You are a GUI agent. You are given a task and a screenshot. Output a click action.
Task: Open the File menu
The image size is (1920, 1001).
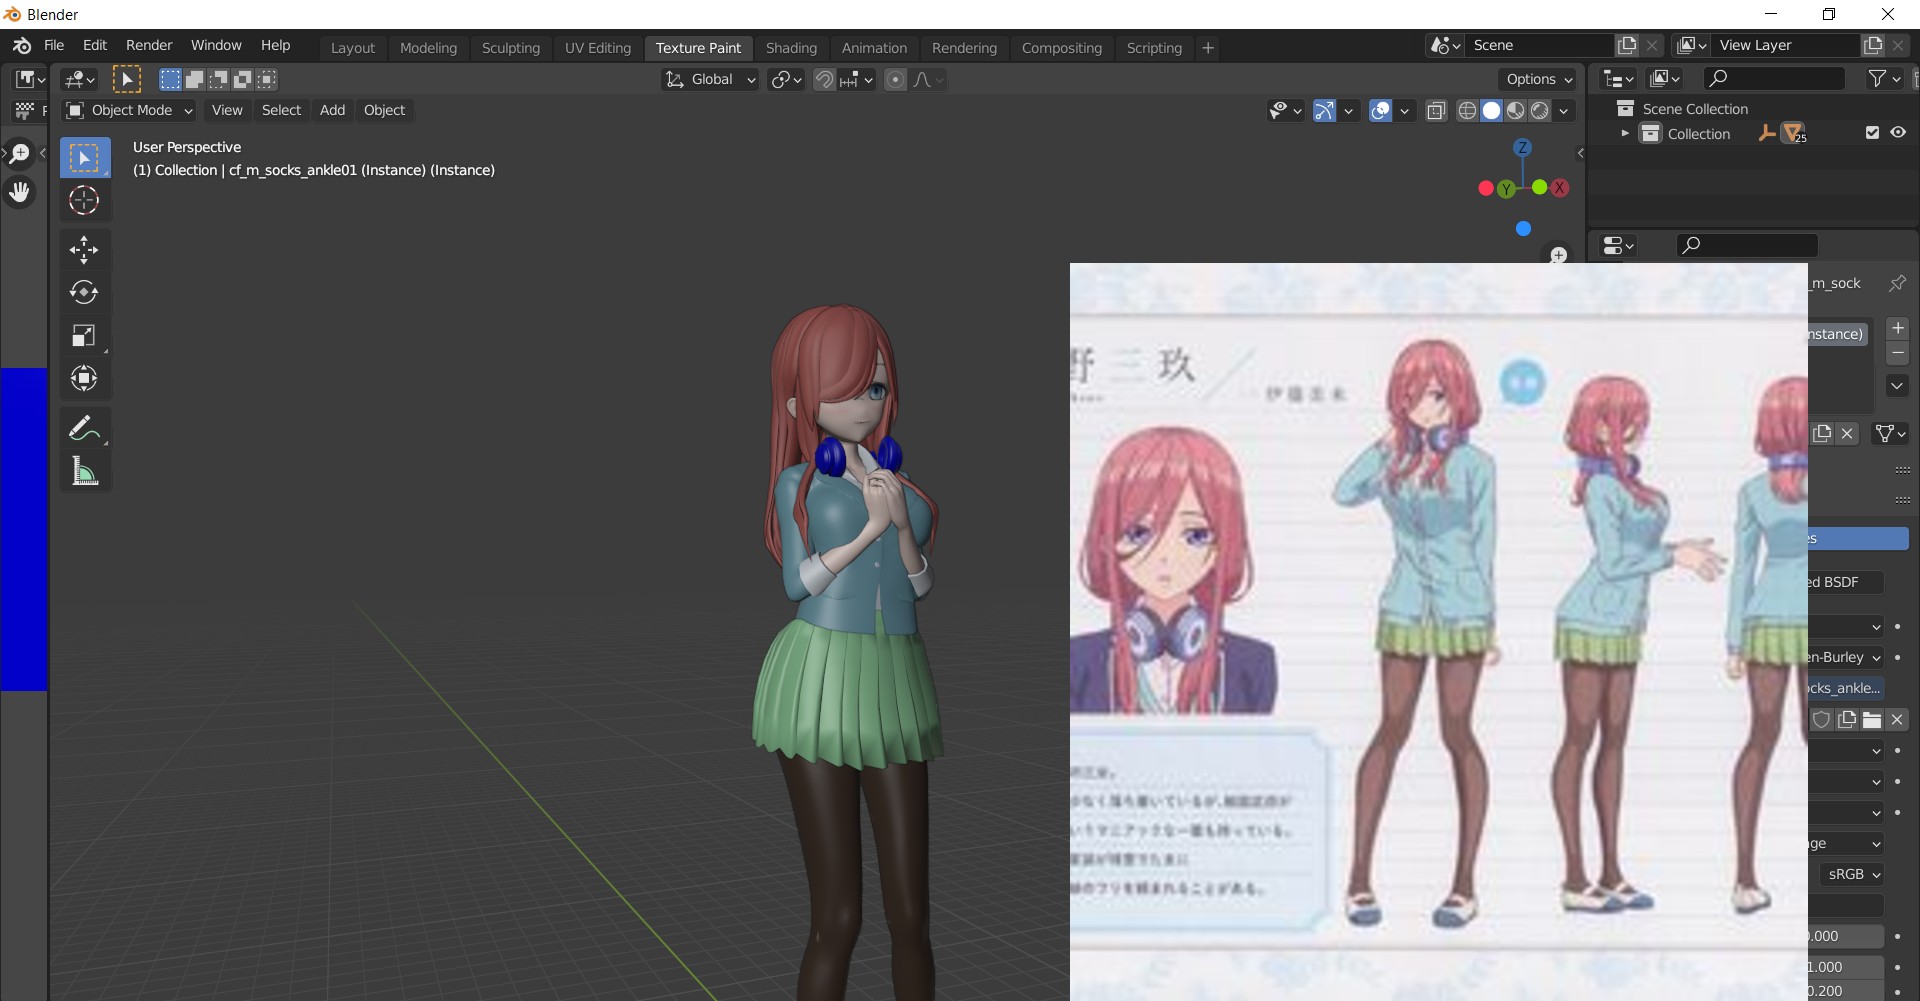tap(54, 46)
